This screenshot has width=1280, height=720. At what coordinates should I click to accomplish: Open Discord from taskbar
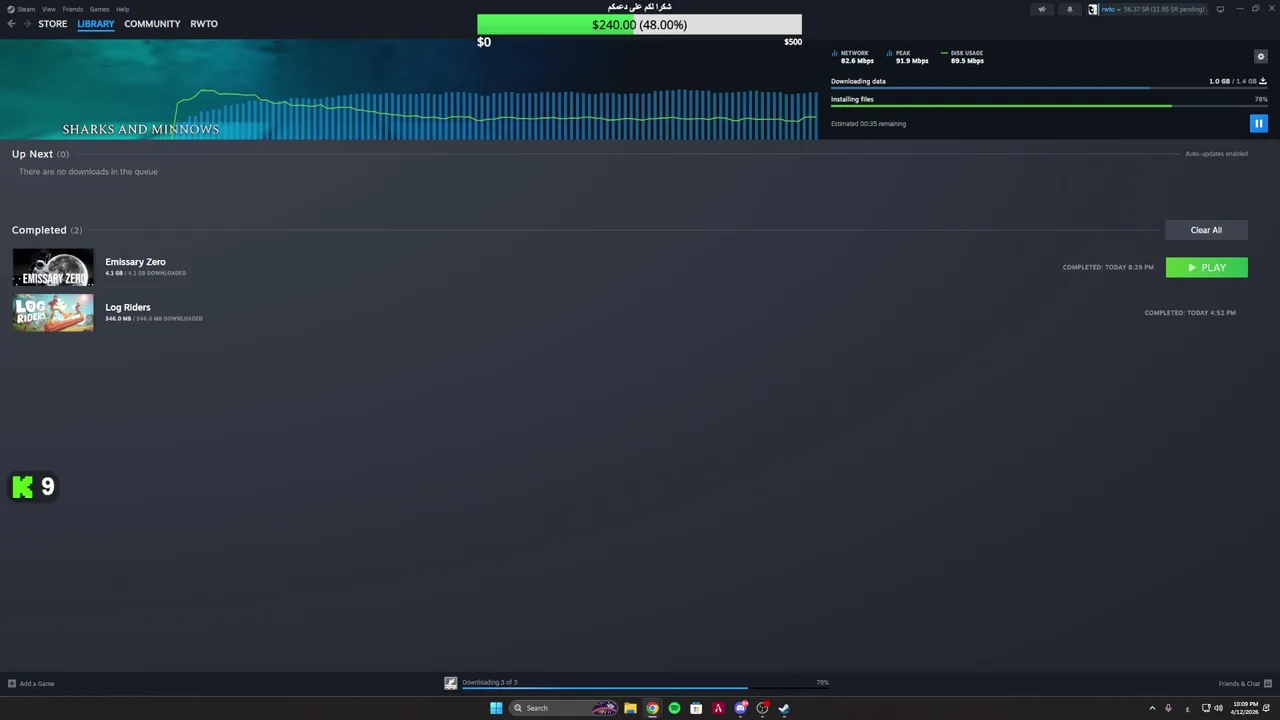click(740, 708)
